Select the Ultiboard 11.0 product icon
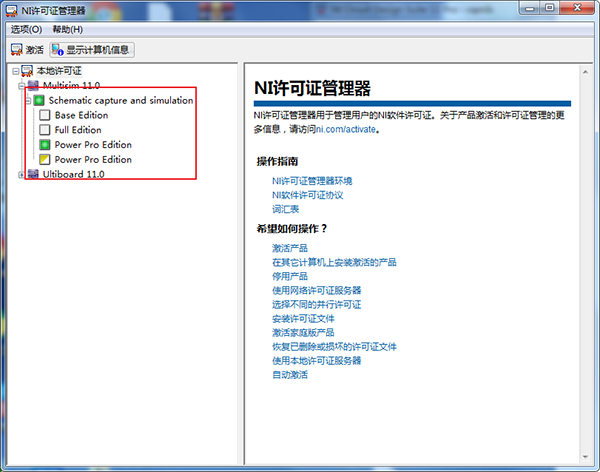Viewport: 600px width, 472px height. pyautogui.click(x=34, y=174)
